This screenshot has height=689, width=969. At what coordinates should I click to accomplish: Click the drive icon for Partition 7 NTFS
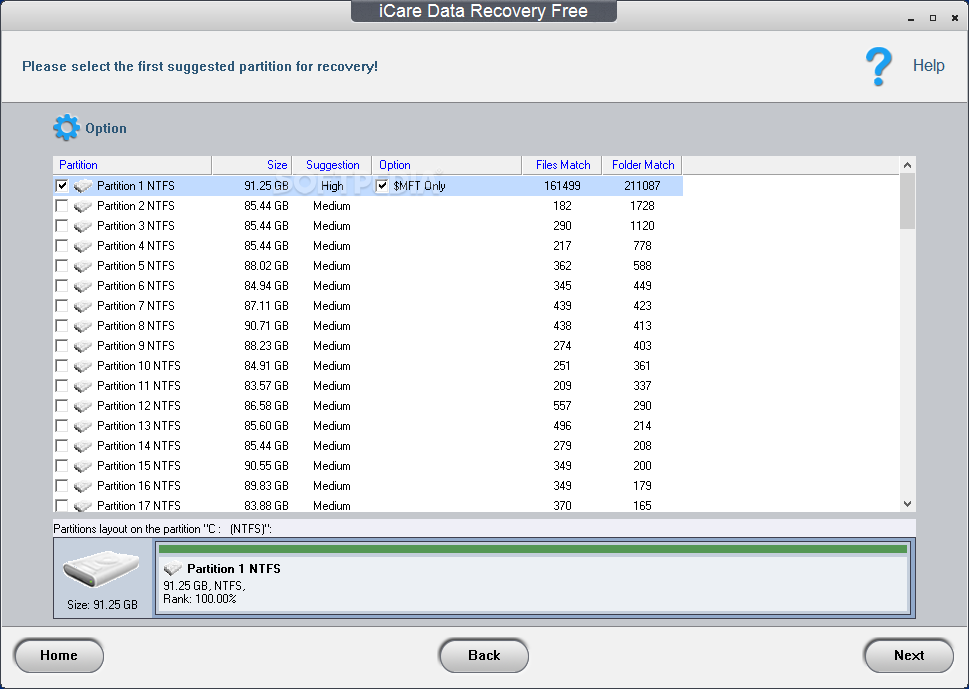pyautogui.click(x=83, y=306)
